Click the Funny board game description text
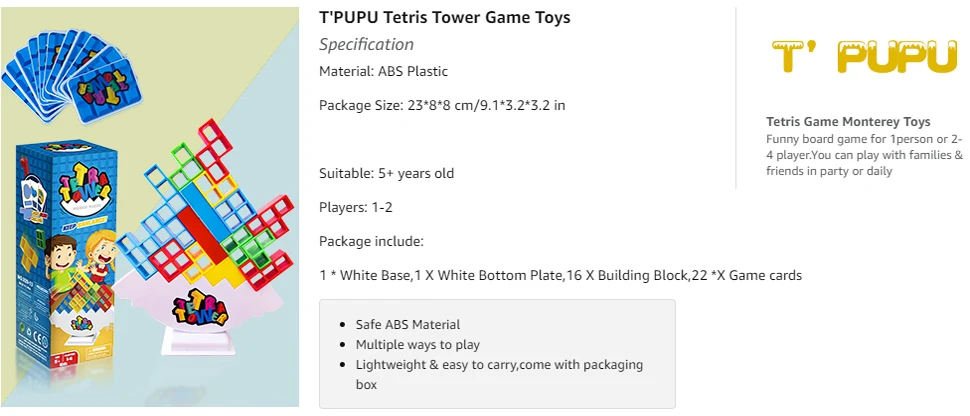The width and height of the screenshot is (970, 416). coord(865,155)
